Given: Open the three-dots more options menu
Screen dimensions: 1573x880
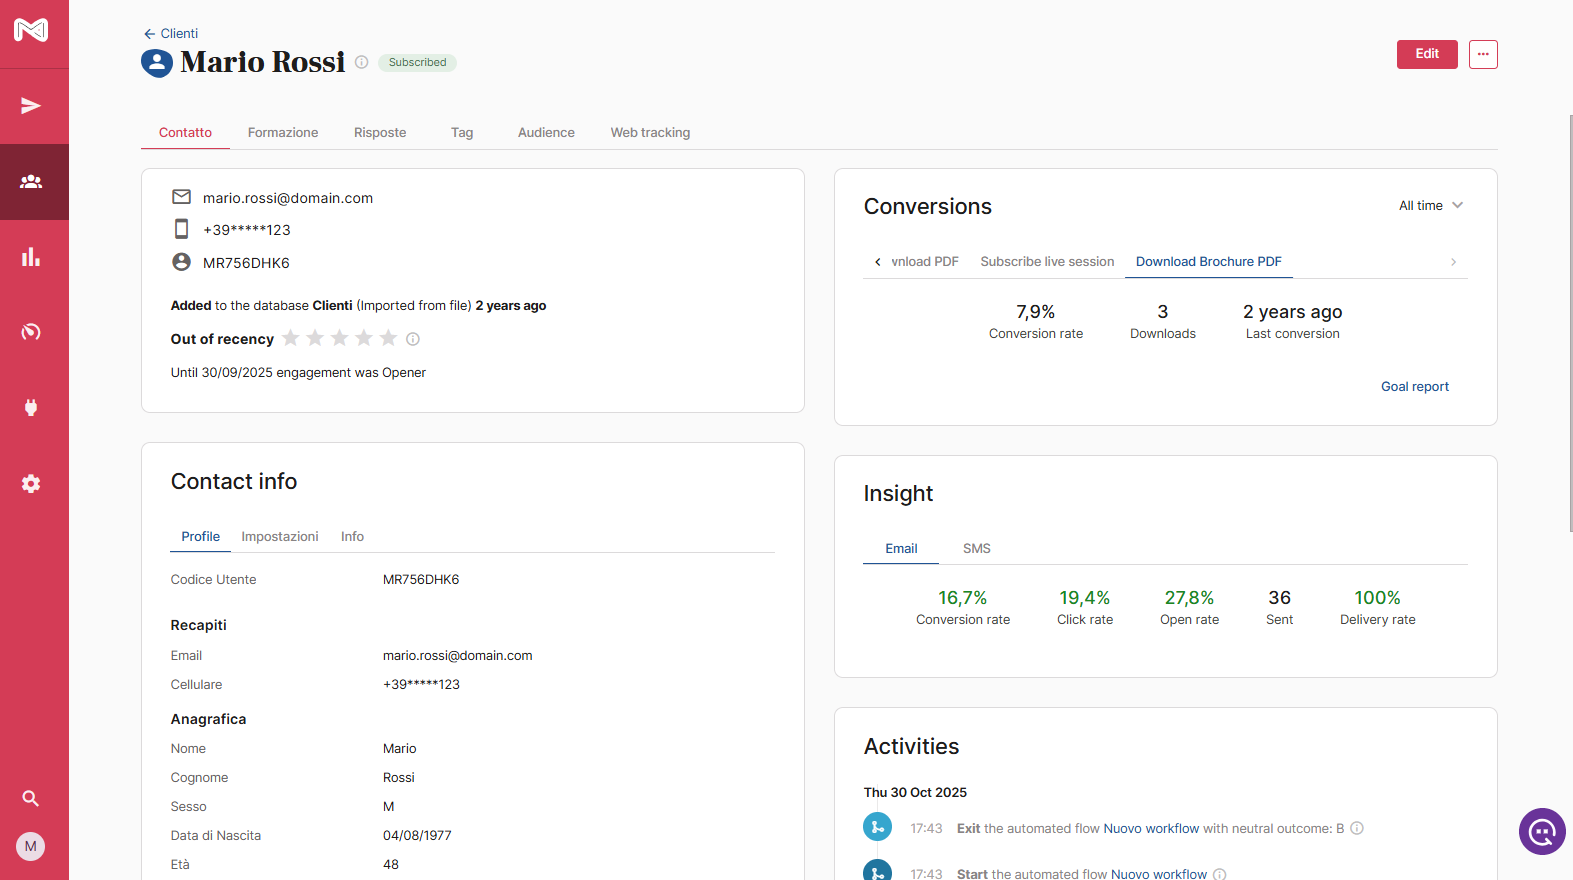Looking at the screenshot, I should [x=1482, y=54].
